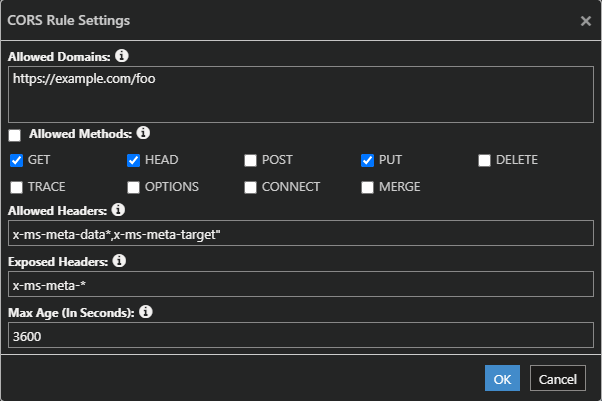Enable the MERGE method checkbox
Viewport: 602px width, 401px height.
pos(367,187)
